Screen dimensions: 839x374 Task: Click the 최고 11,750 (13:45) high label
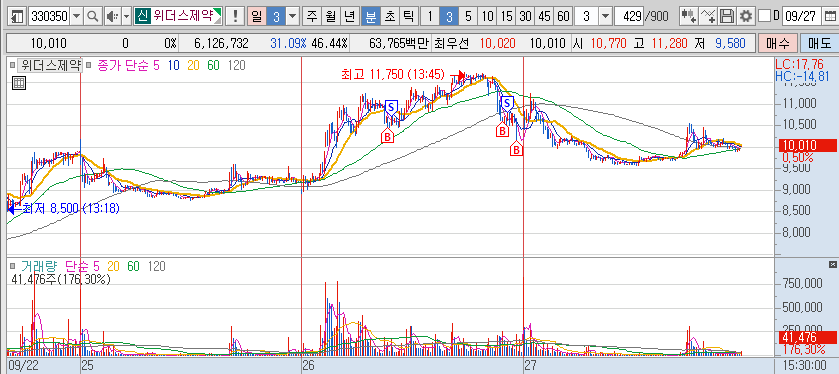pyautogui.click(x=393, y=75)
